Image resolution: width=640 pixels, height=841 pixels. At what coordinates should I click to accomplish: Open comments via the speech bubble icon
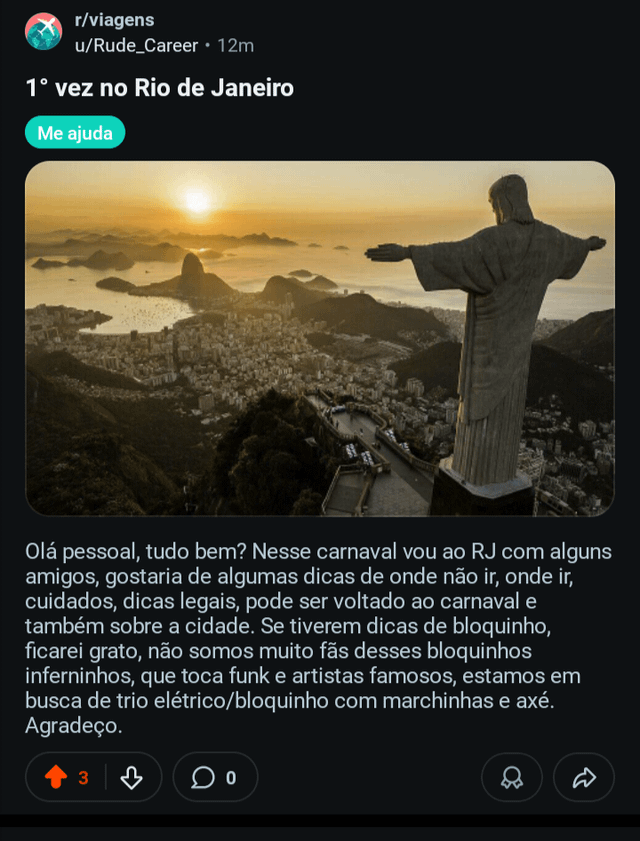coord(203,778)
